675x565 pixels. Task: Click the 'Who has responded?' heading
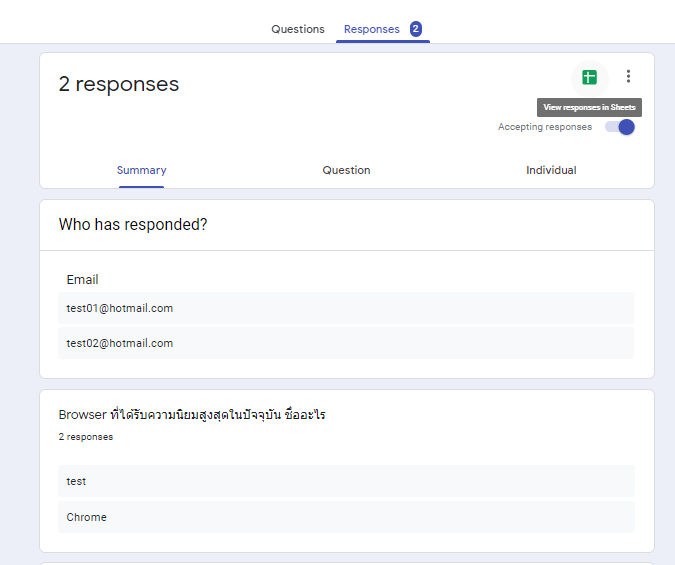coord(133,225)
